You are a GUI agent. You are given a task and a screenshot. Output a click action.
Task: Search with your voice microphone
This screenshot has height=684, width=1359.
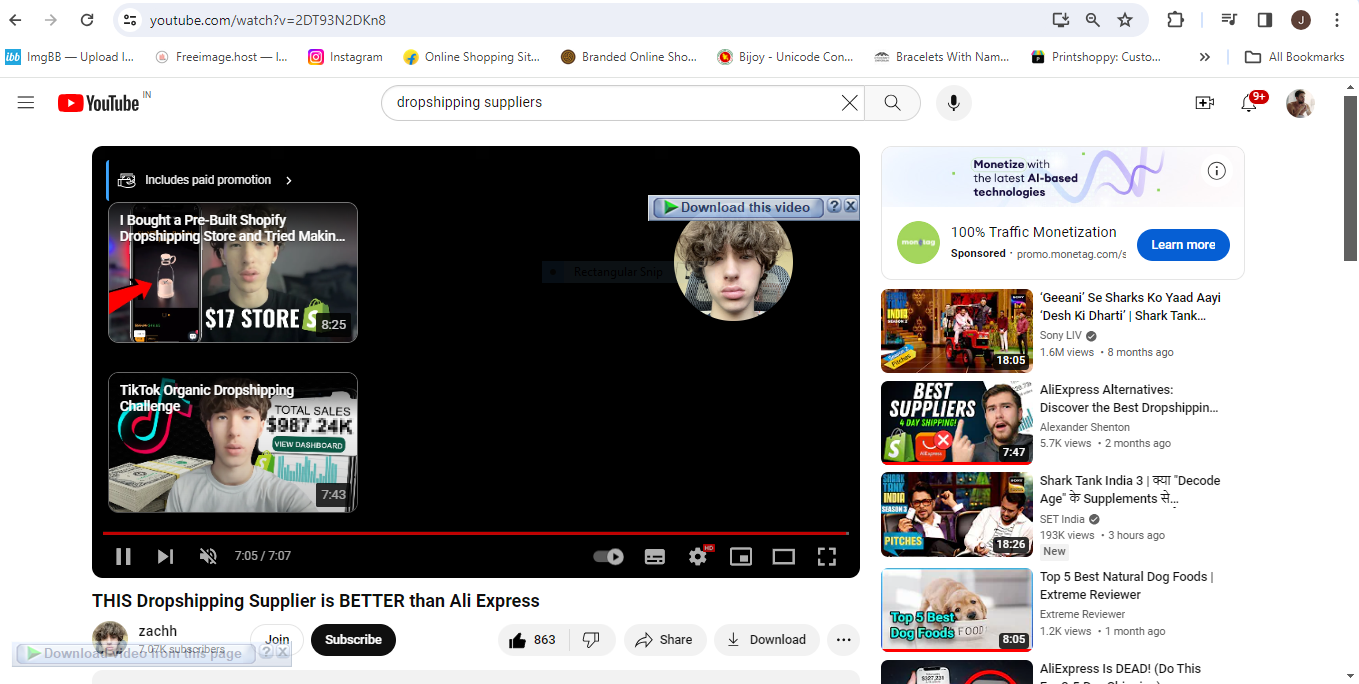coord(953,102)
